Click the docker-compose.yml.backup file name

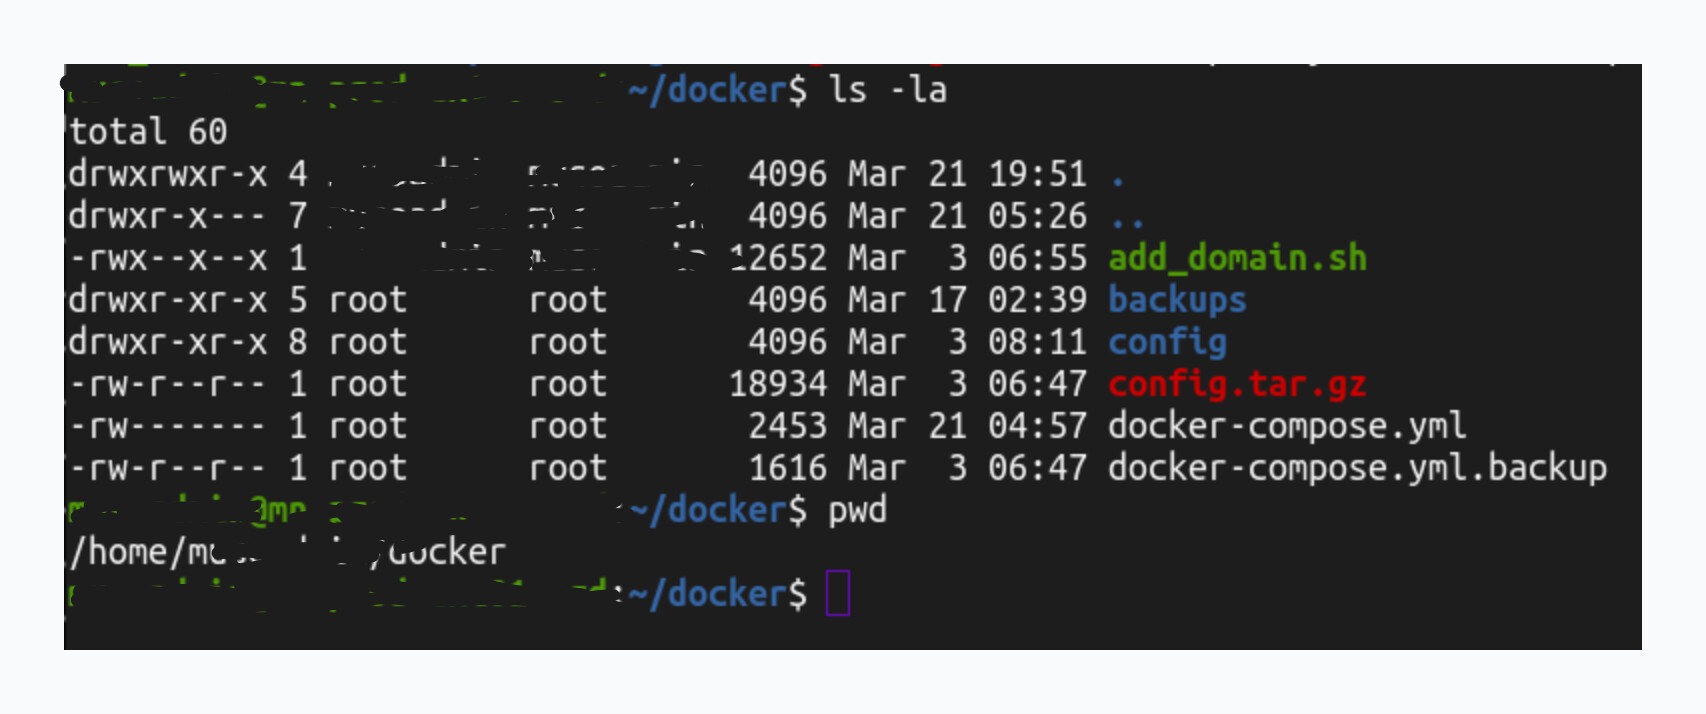coord(1357,468)
